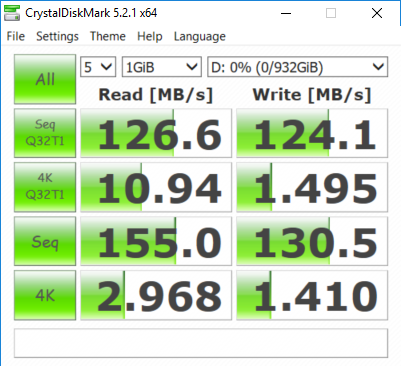Select the 126.6 Seq Q32T1 read result
This screenshot has width=401, height=366.
[x=156, y=133]
